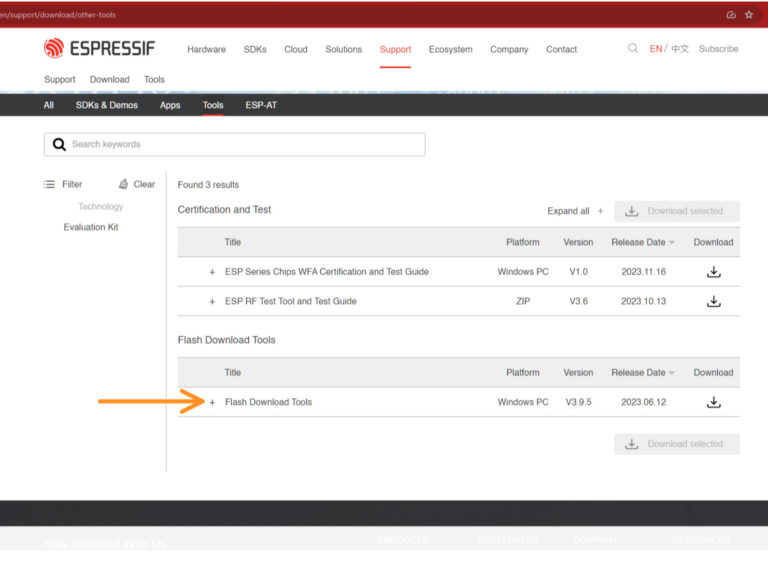Image resolution: width=768 pixels, height=576 pixels.
Task: Switch to the ESP-AT tab
Action: [x=261, y=105]
